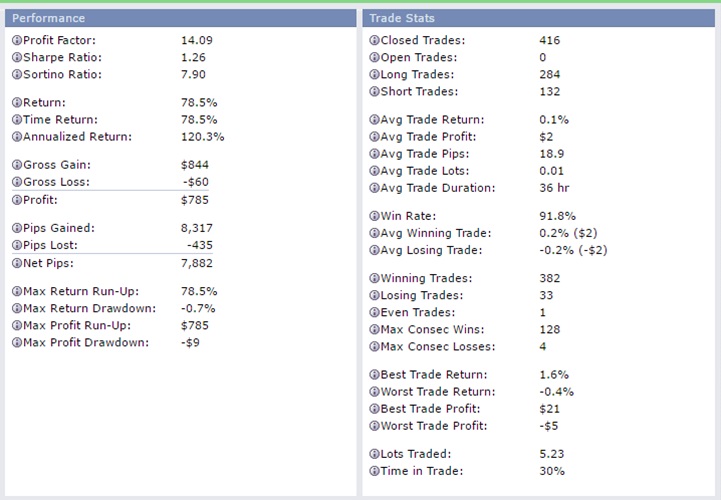The height and width of the screenshot is (500, 721).
Task: Open the info icon for Time in Trade
Action: (x=374, y=471)
